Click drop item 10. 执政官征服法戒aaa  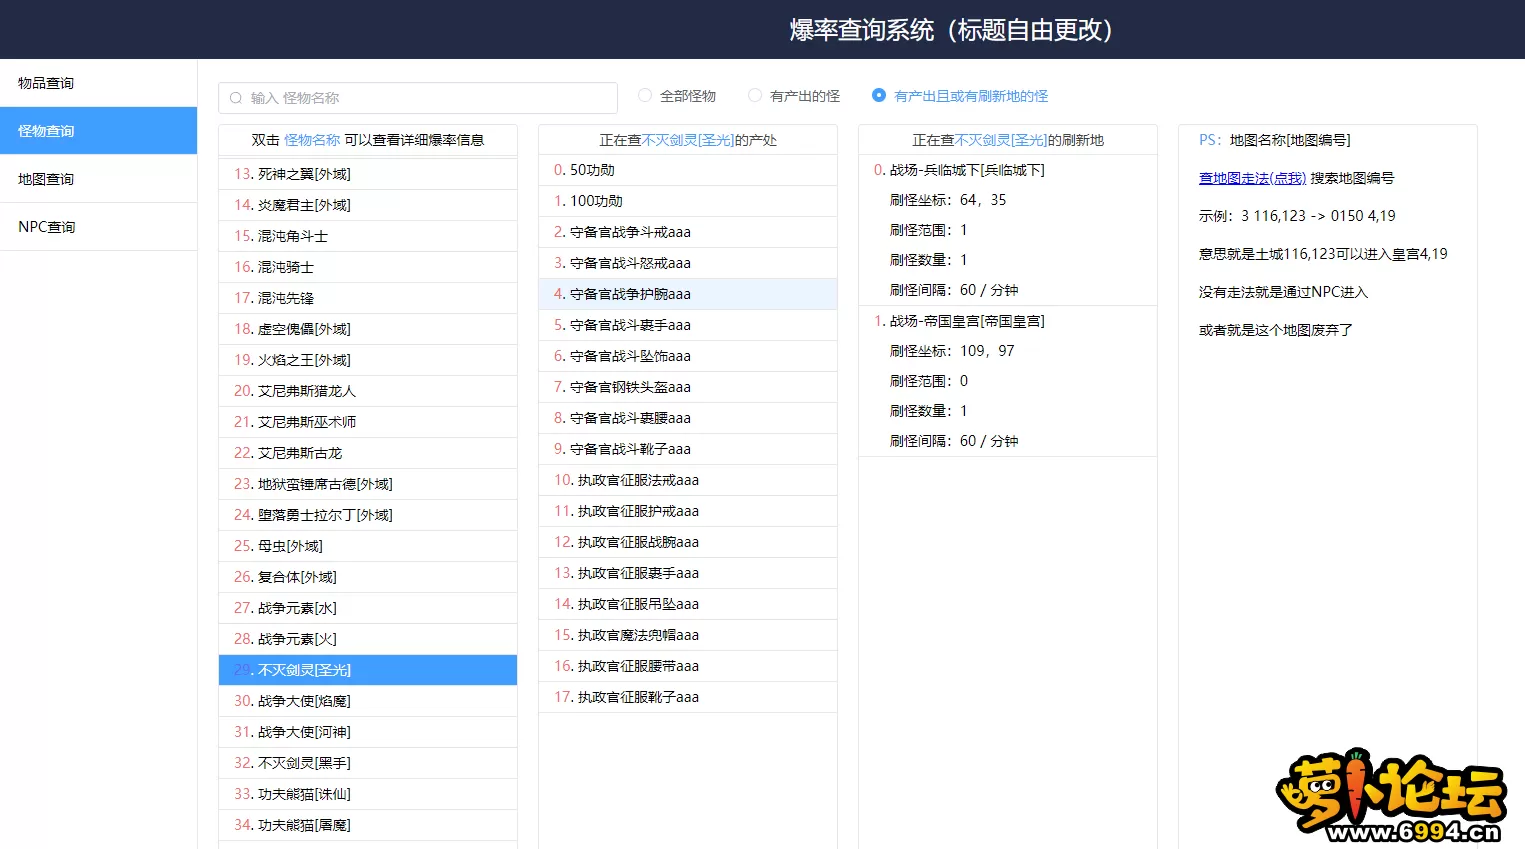pyautogui.click(x=688, y=480)
